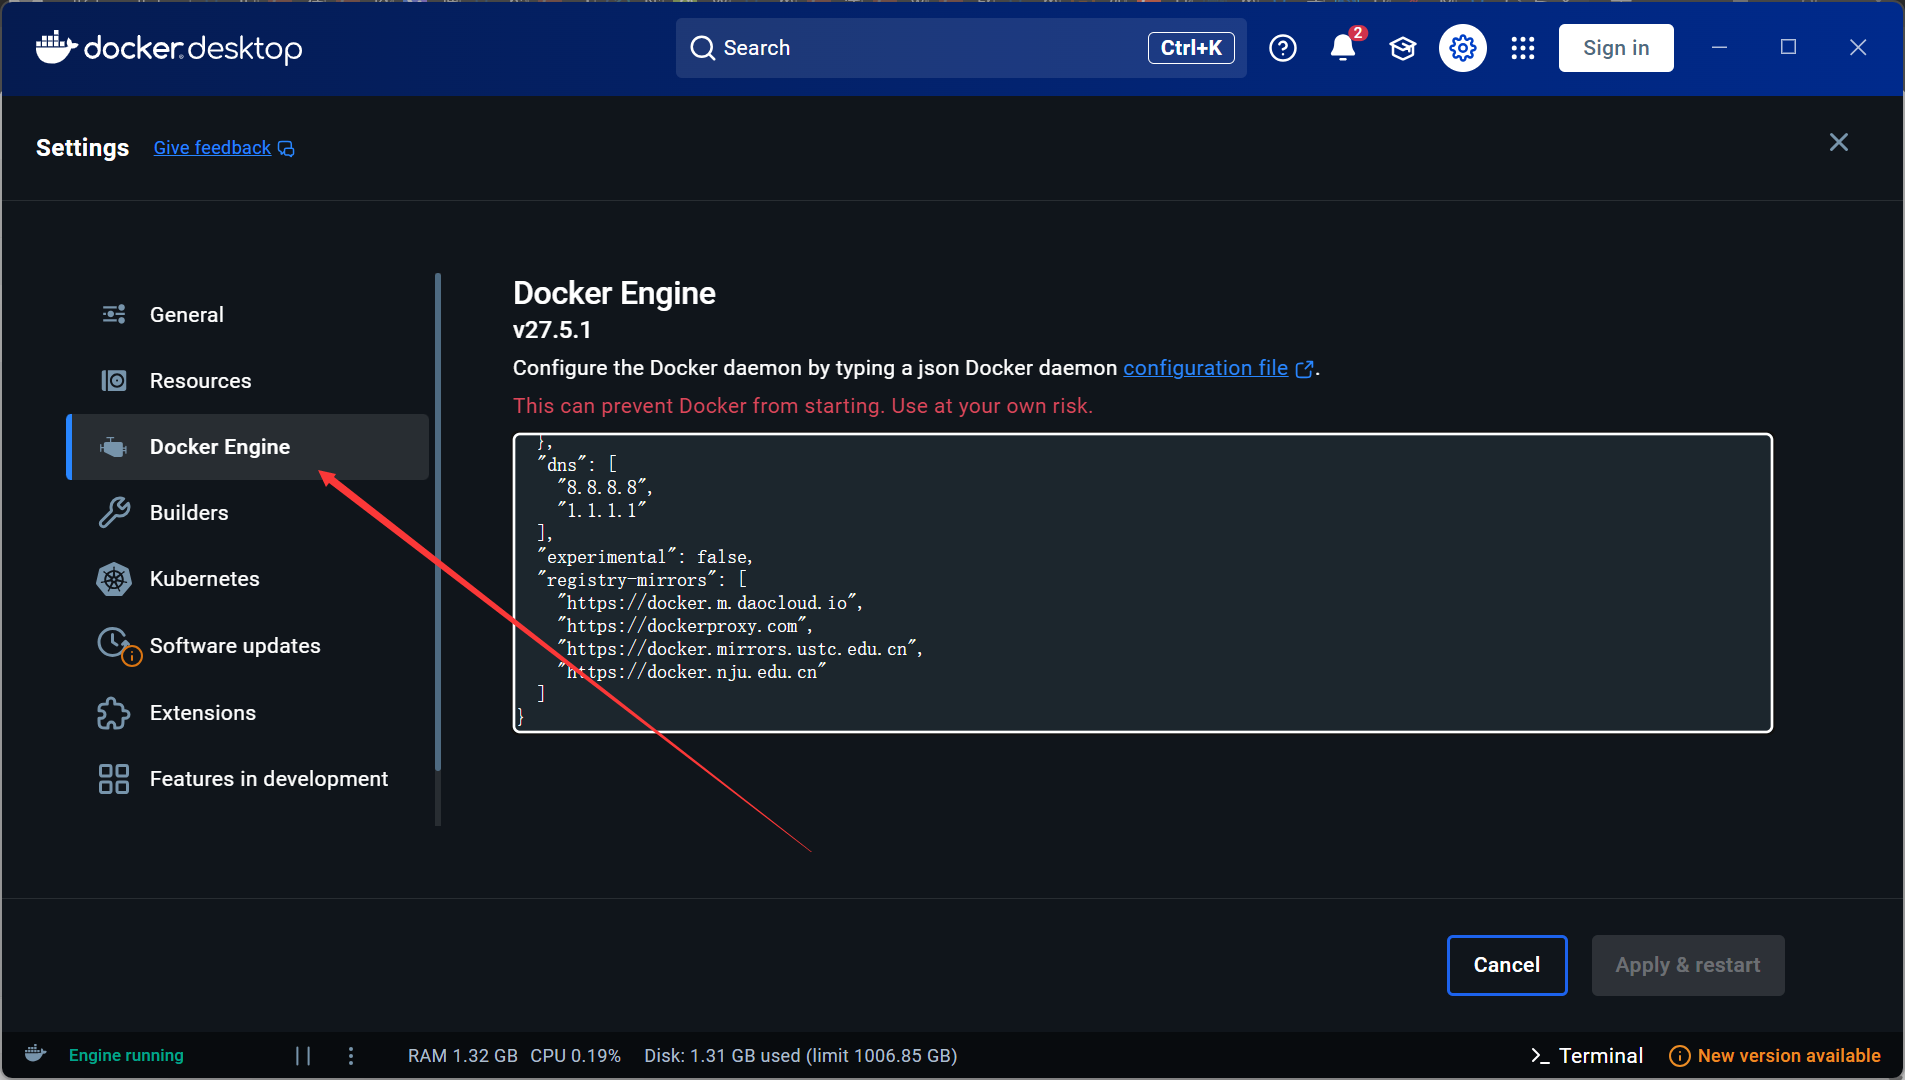Minimize the Docker Desktop window
The image size is (1905, 1080).
click(x=1719, y=47)
